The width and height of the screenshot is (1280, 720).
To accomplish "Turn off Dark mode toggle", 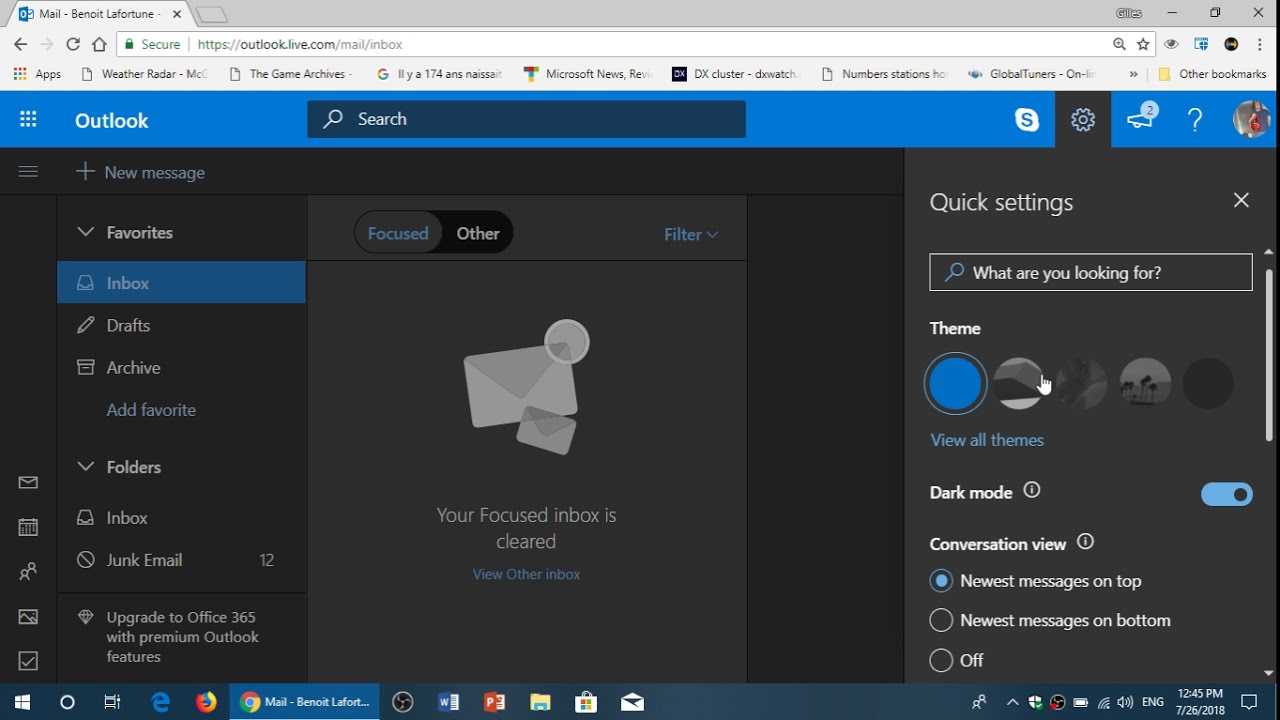I will coord(1226,494).
